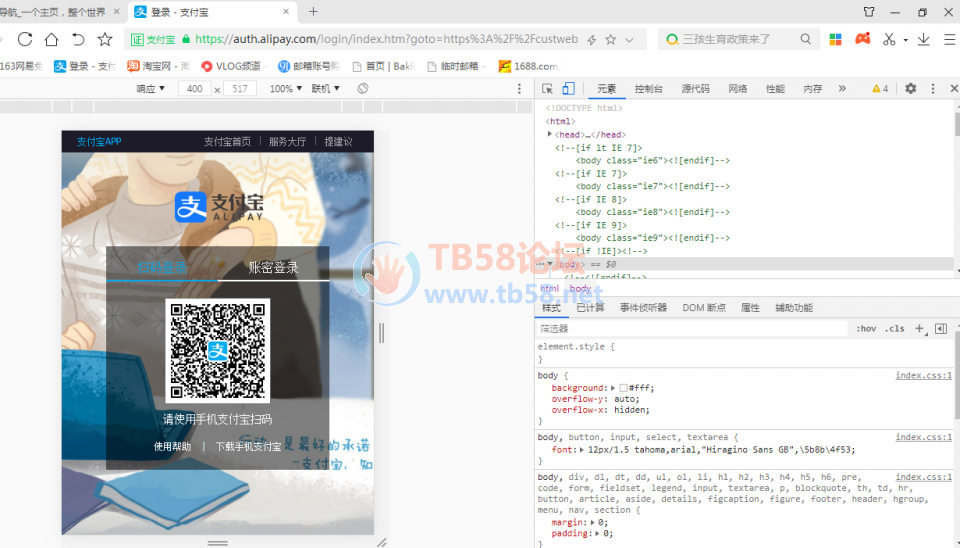Open the 100% zoom level dropdown
This screenshot has width=960, height=548.
[285, 89]
